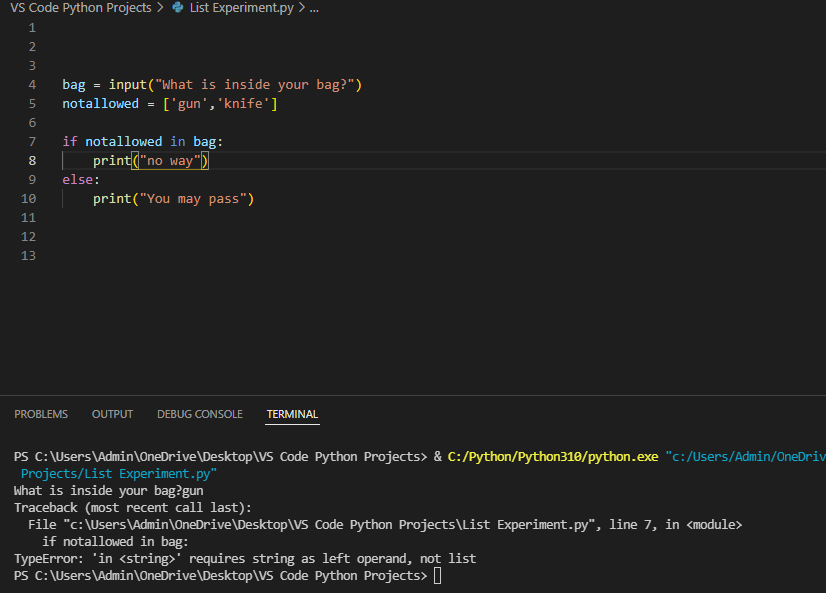
Task: Place cursor in print("You may pass") line
Action: click(173, 199)
